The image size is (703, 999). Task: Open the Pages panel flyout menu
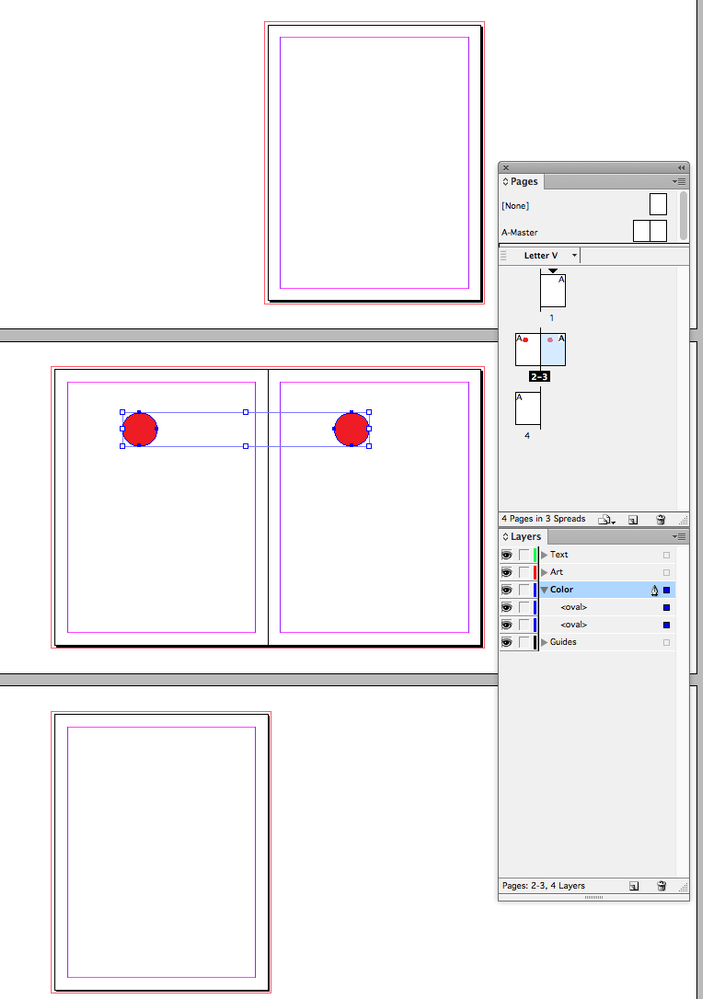(x=679, y=182)
